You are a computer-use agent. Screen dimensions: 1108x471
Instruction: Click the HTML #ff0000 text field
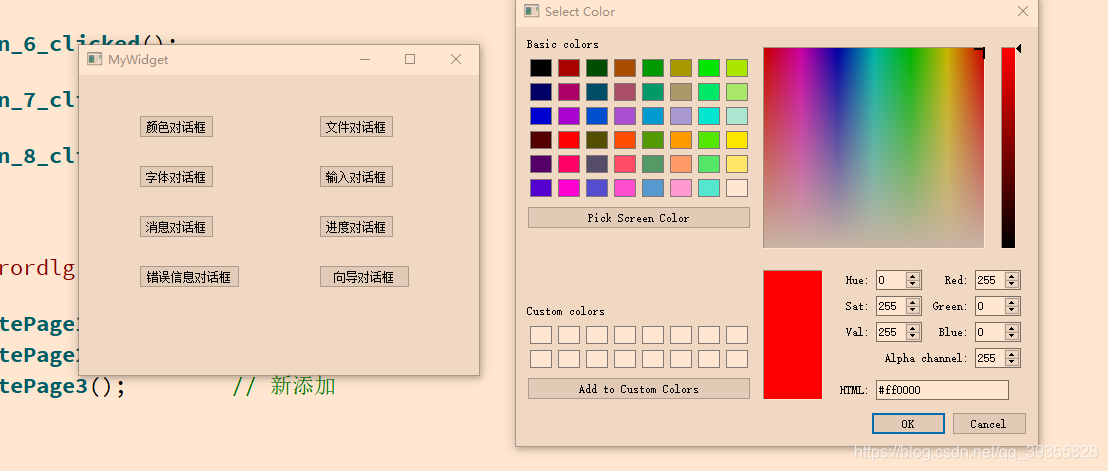(x=942, y=390)
